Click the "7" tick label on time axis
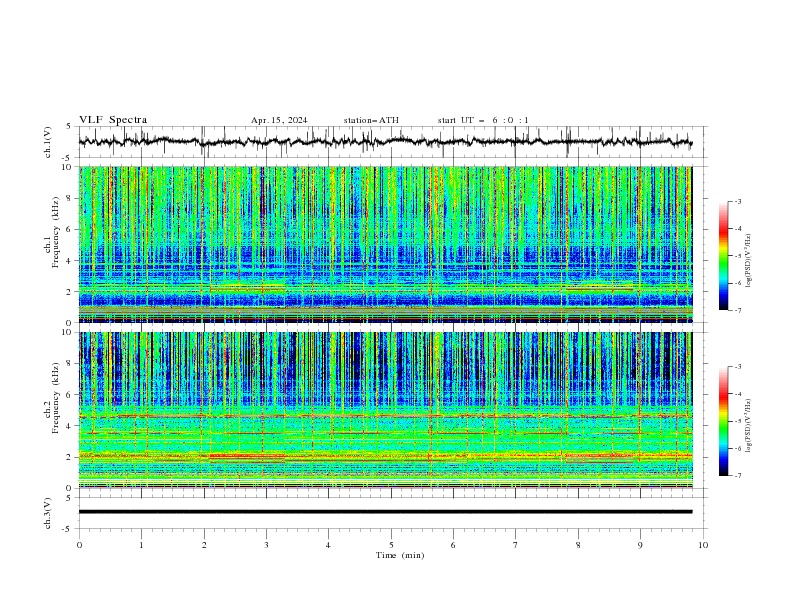 516,545
